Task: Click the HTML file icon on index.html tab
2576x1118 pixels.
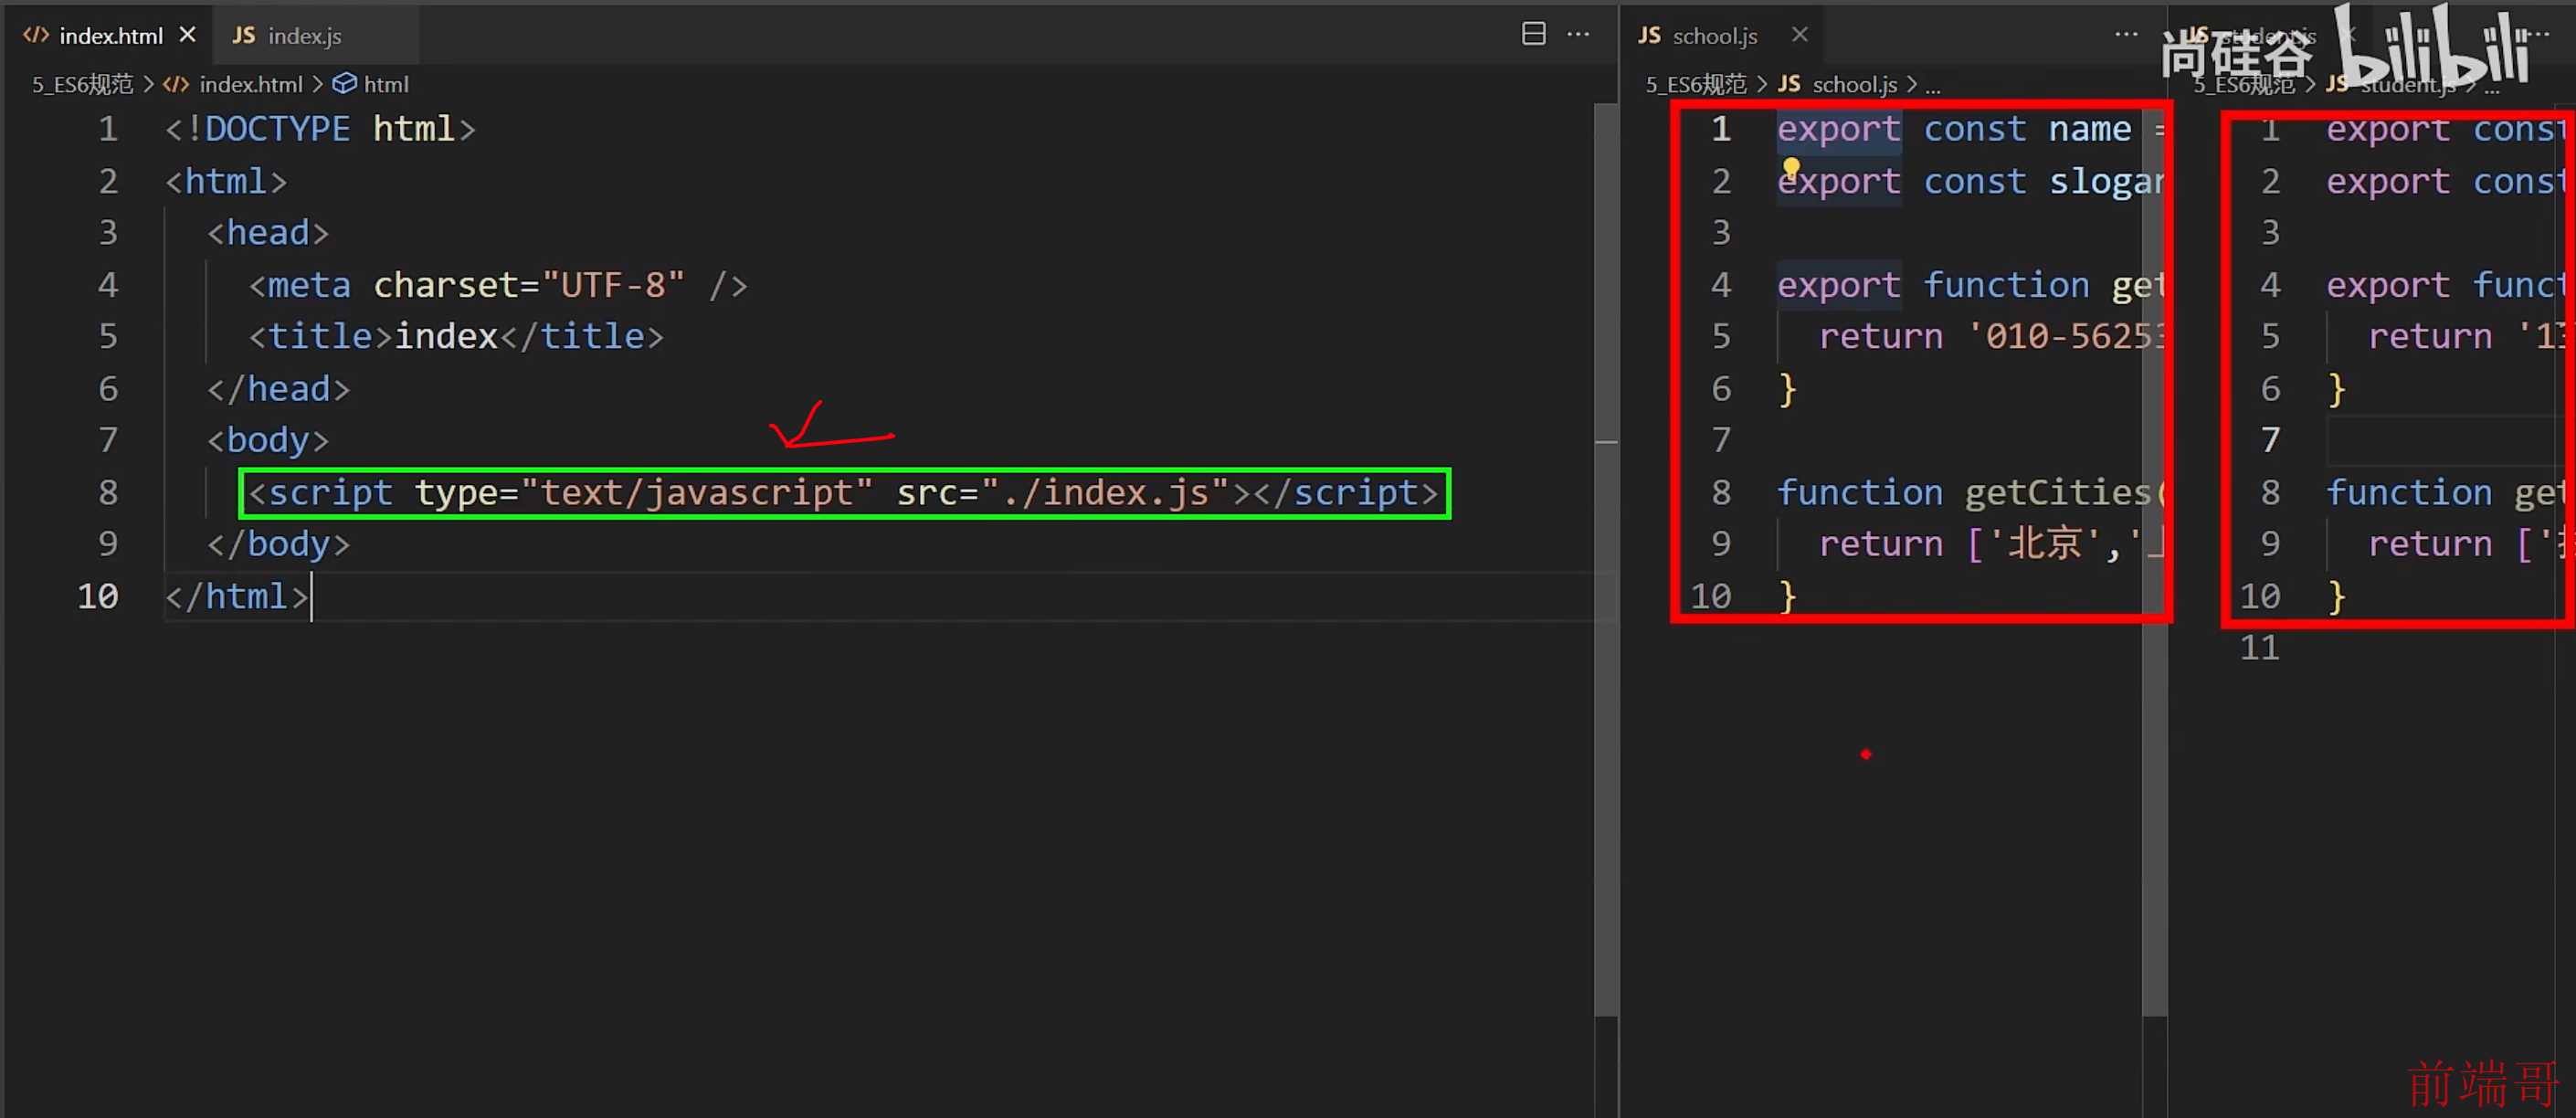Action: [x=36, y=35]
